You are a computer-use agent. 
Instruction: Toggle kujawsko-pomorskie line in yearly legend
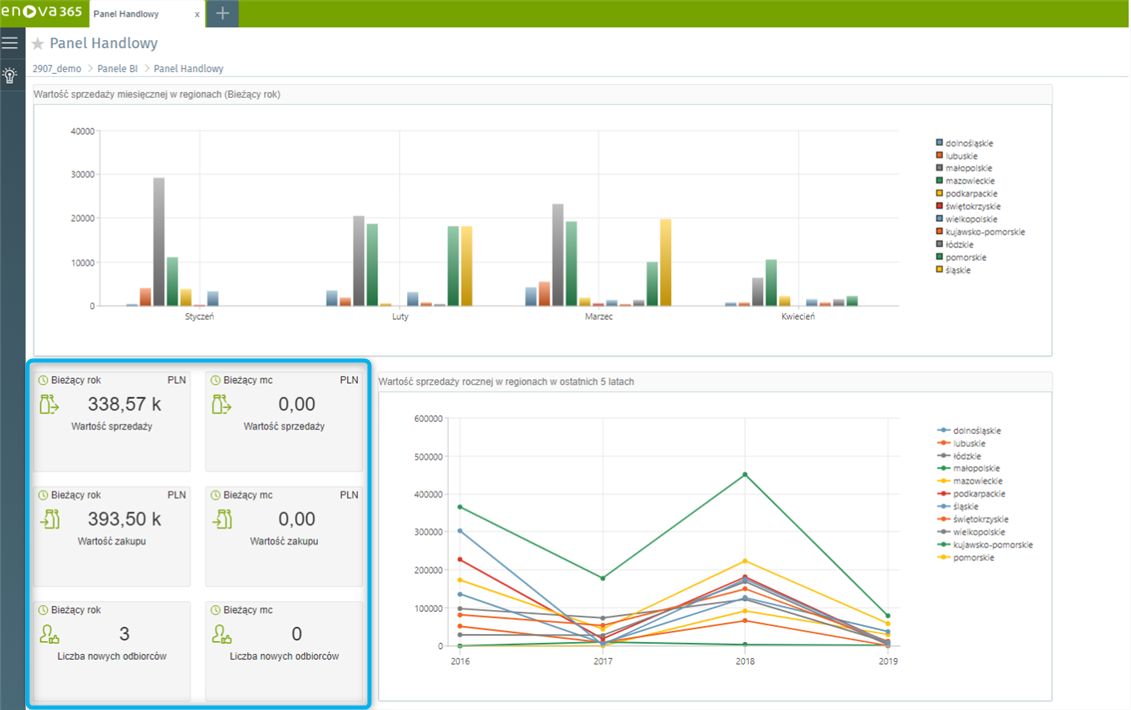pyautogui.click(x=992, y=545)
